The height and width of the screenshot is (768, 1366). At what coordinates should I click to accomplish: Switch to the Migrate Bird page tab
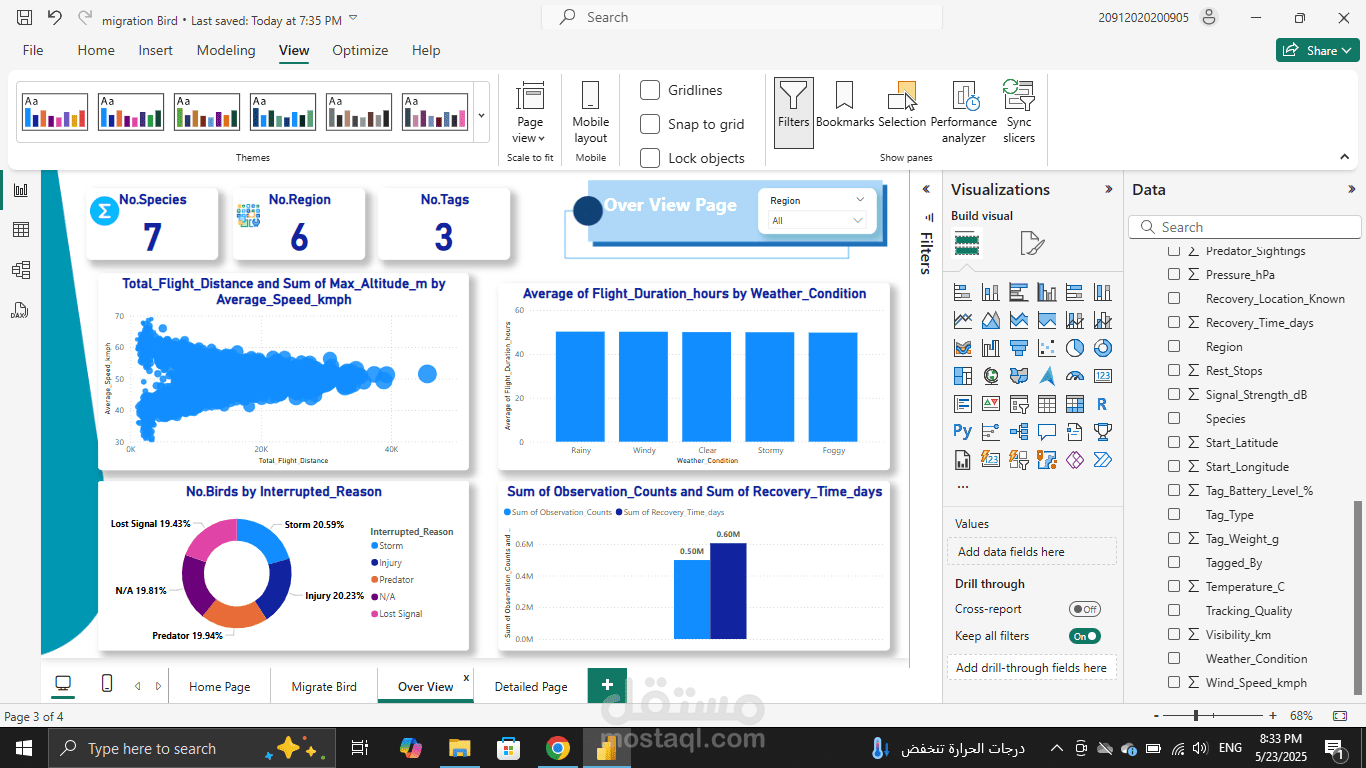click(324, 687)
